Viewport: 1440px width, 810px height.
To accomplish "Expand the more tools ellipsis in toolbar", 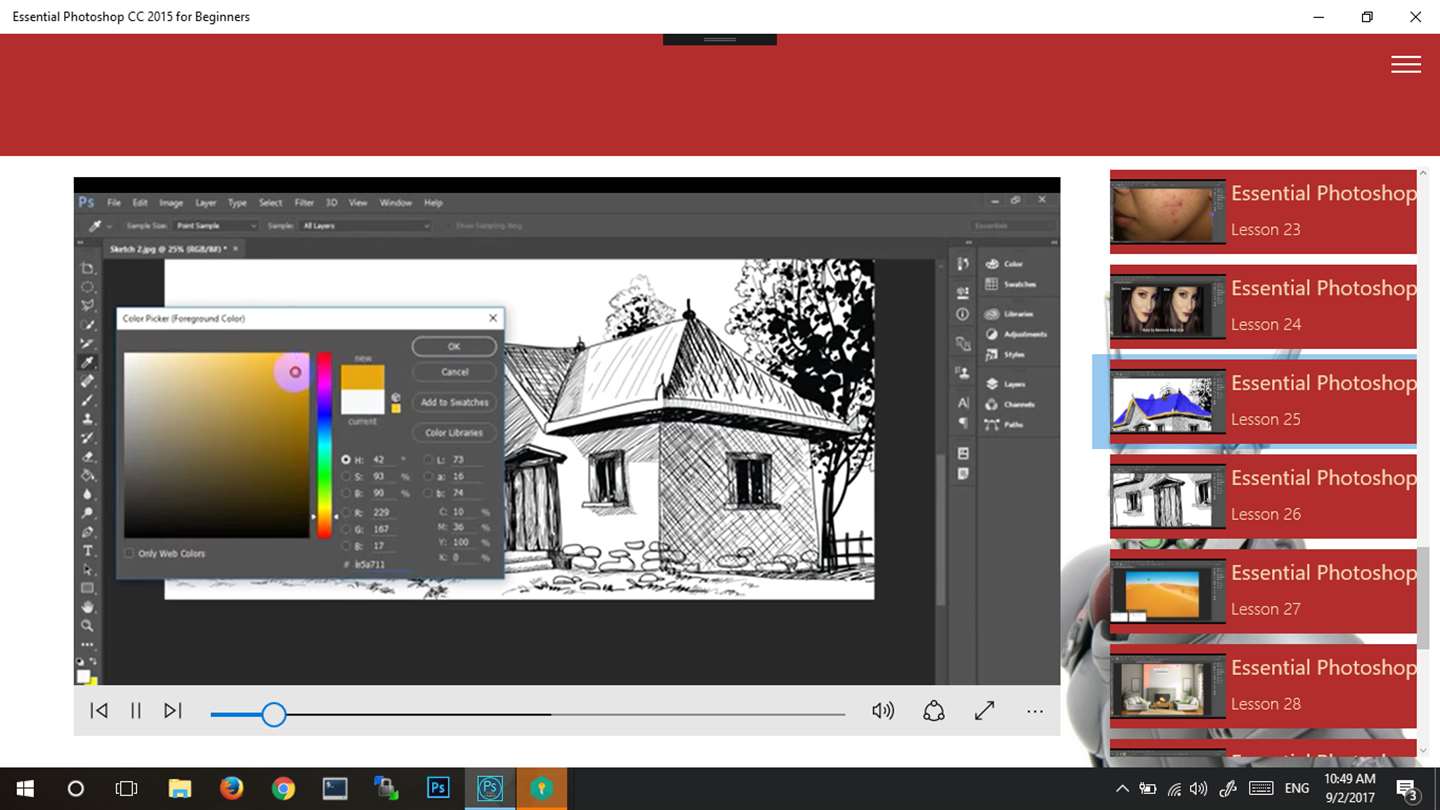I will point(88,645).
